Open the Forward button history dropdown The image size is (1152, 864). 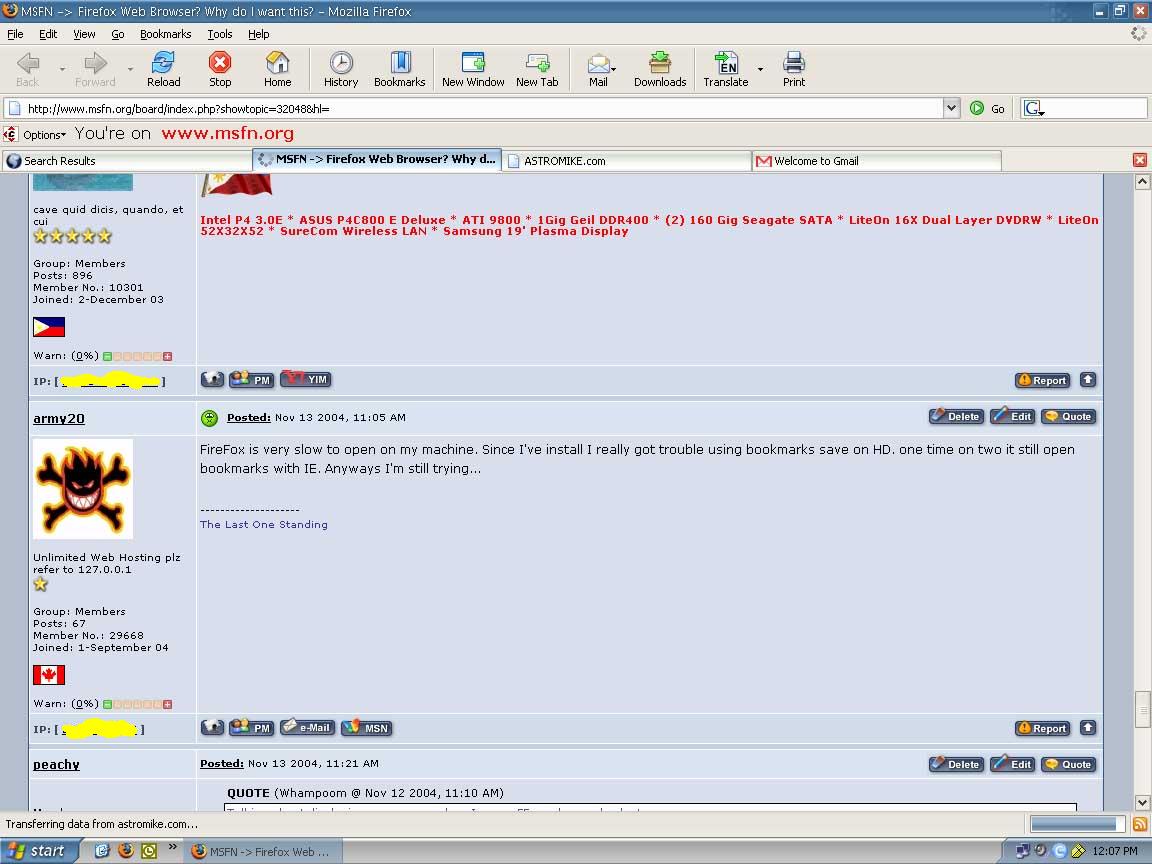tap(130, 70)
